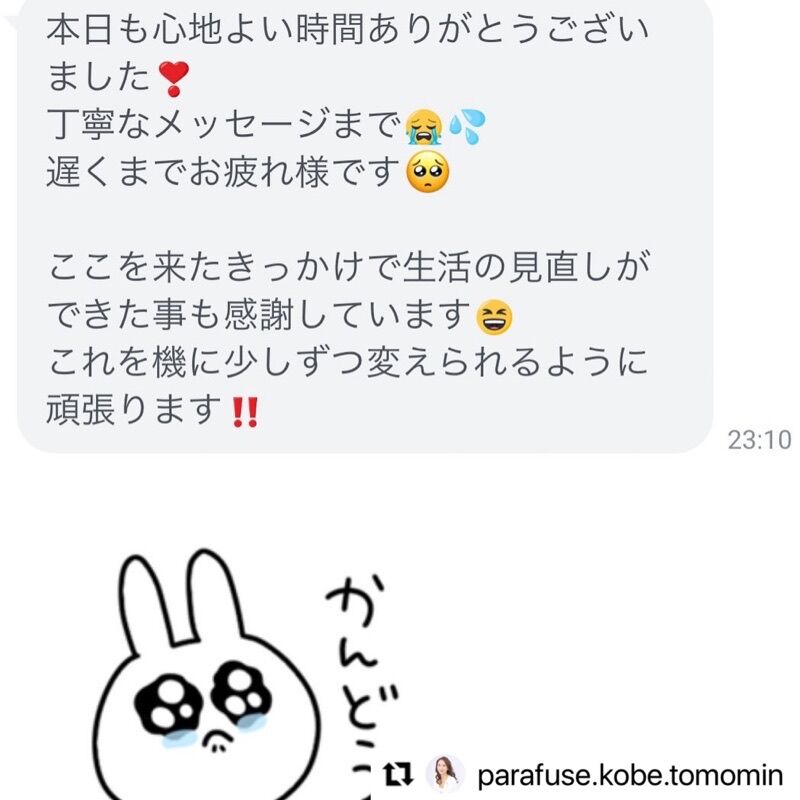Click the ここを来たきっかけで text line
This screenshot has width=800, height=800.
pyautogui.click(x=348, y=266)
